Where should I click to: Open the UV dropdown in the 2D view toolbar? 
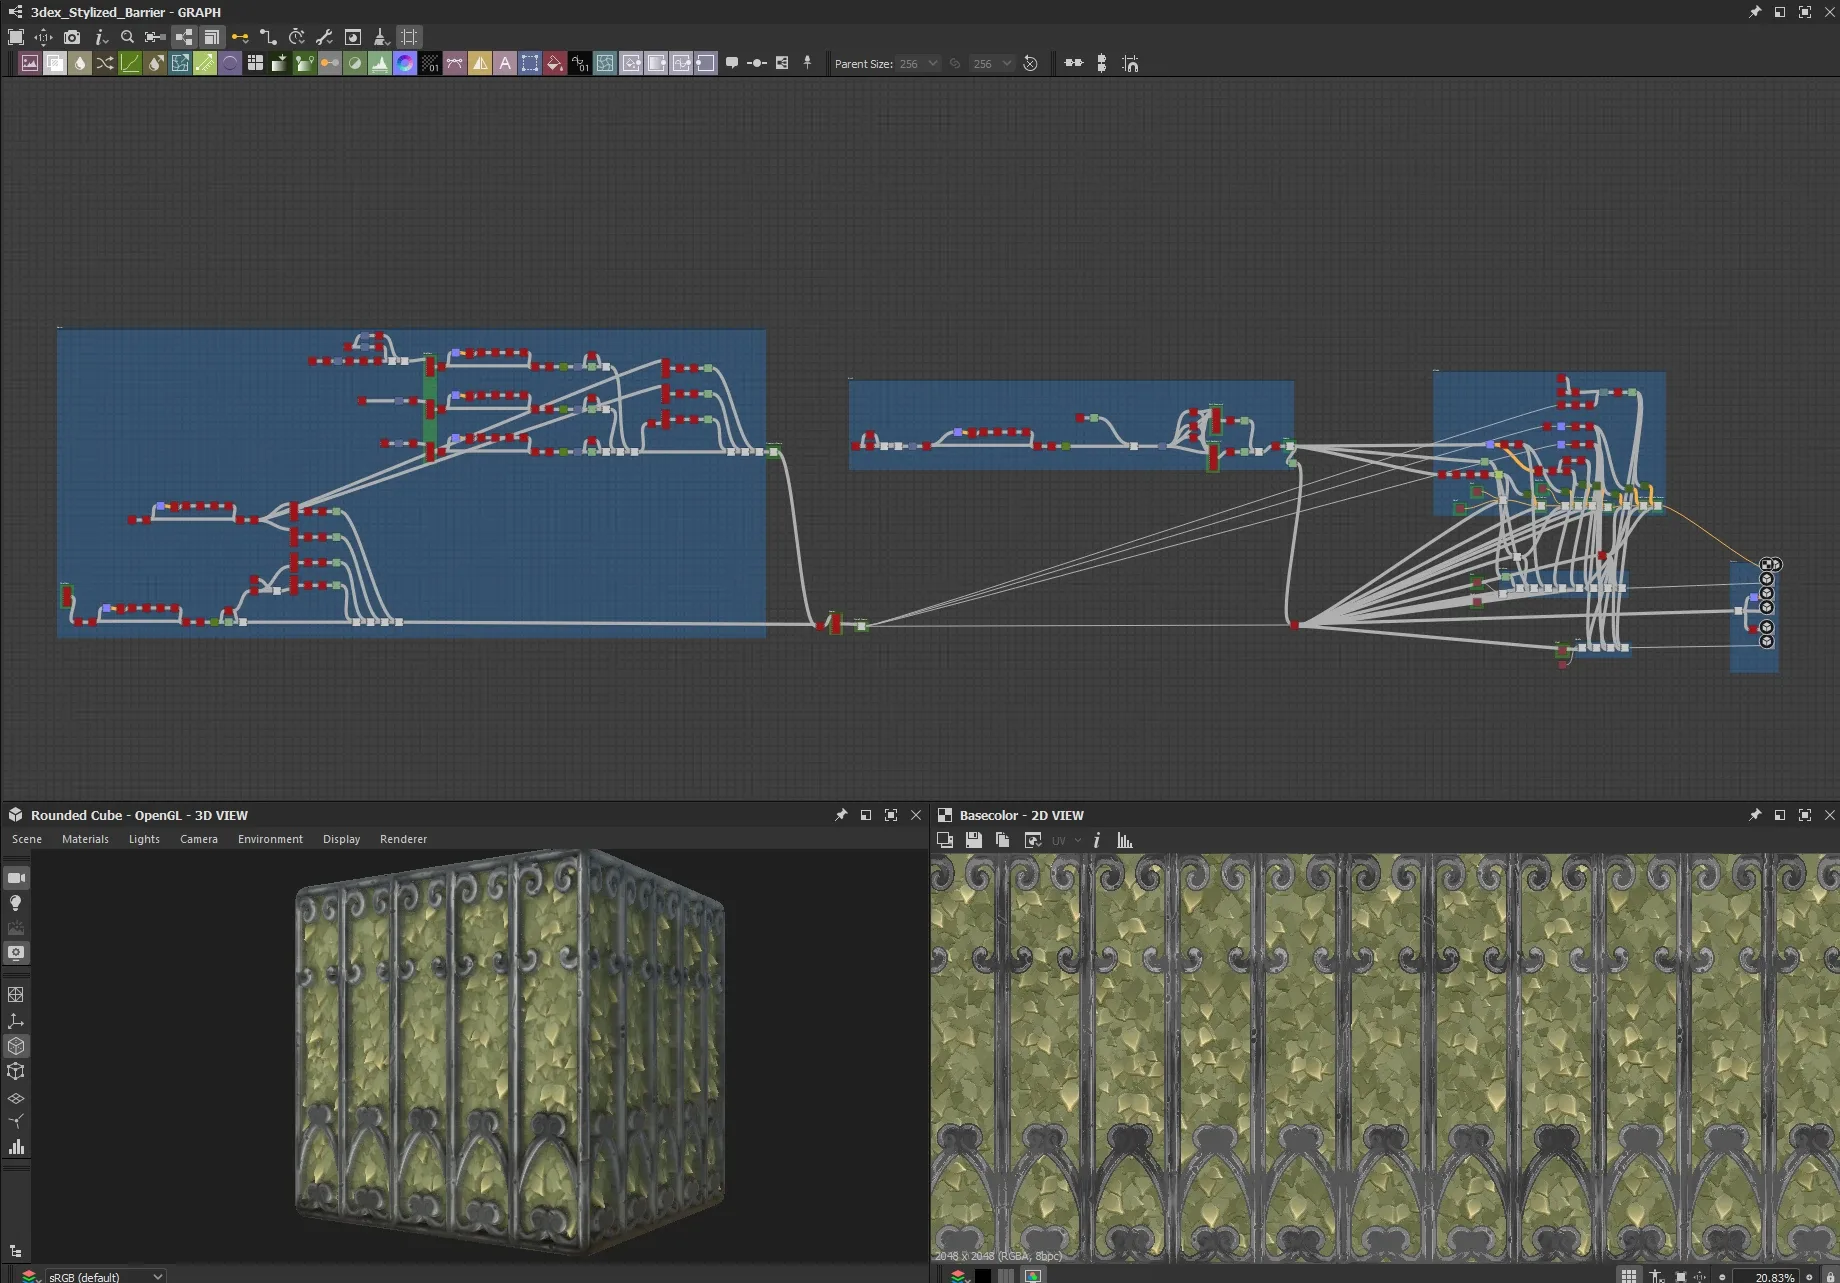tap(1065, 840)
